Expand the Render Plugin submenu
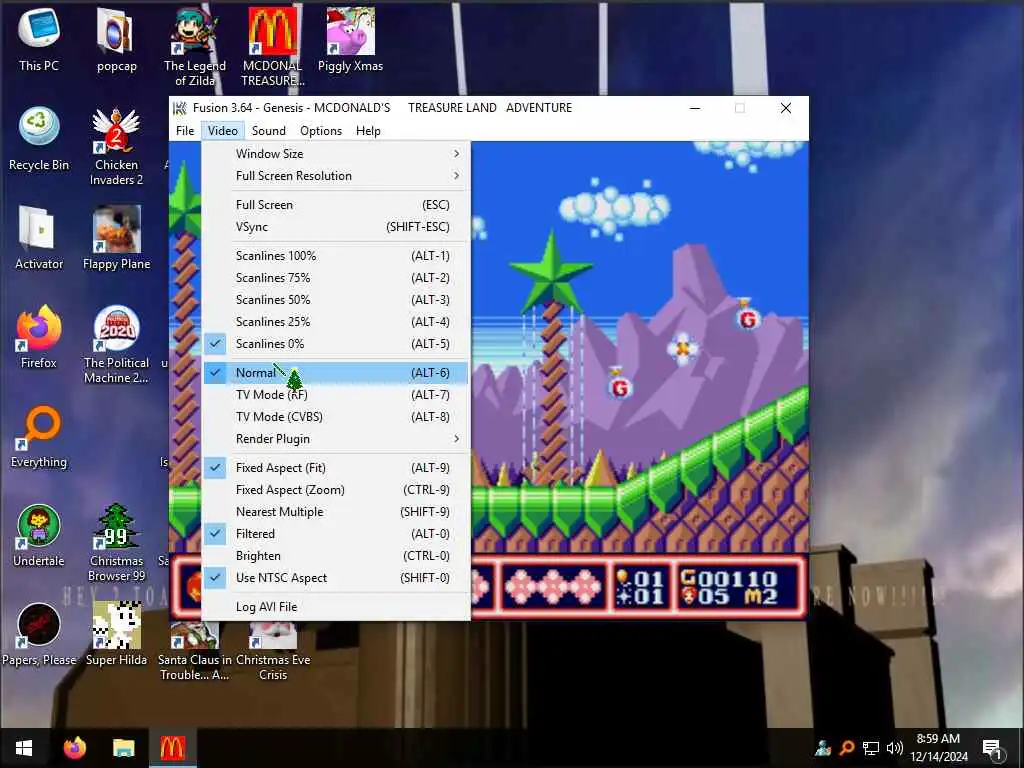The width and height of the screenshot is (1024, 768). point(336,439)
